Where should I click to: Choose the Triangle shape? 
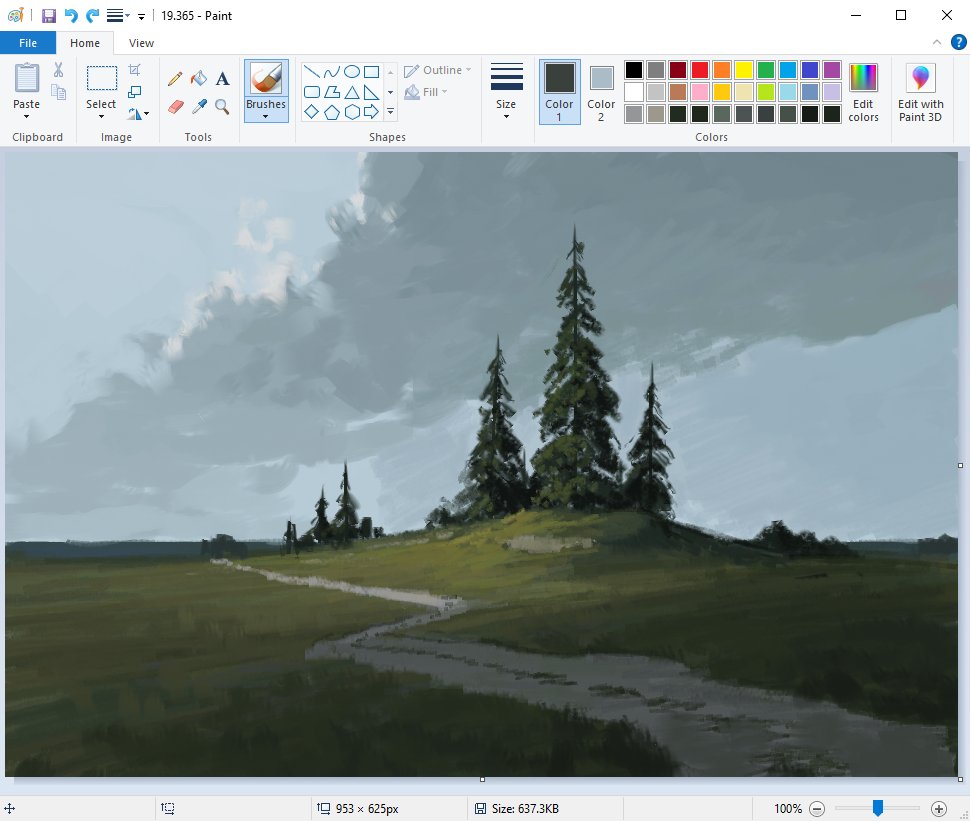[352, 92]
